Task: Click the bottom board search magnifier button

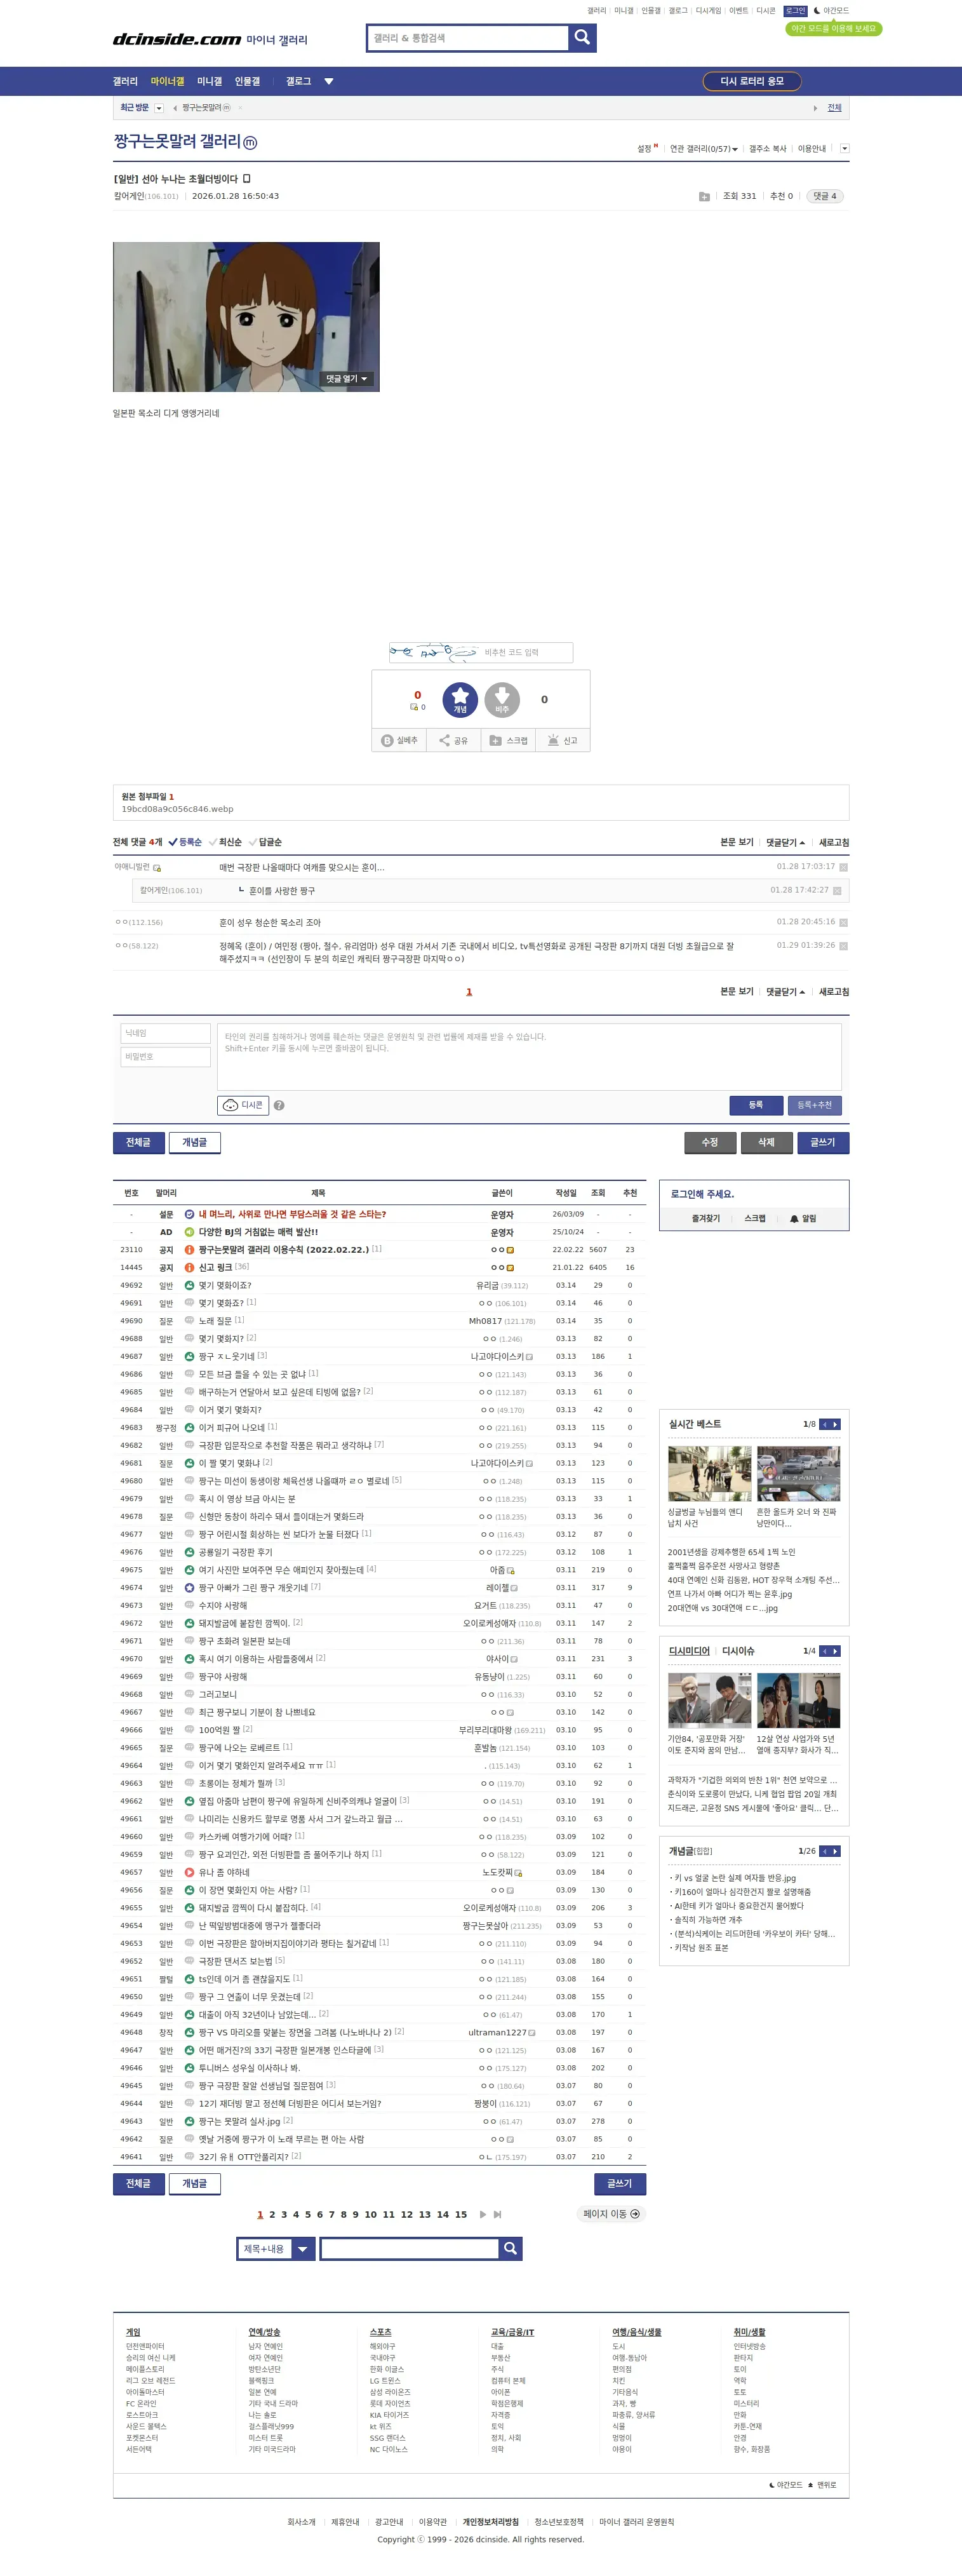Action: coord(510,2248)
